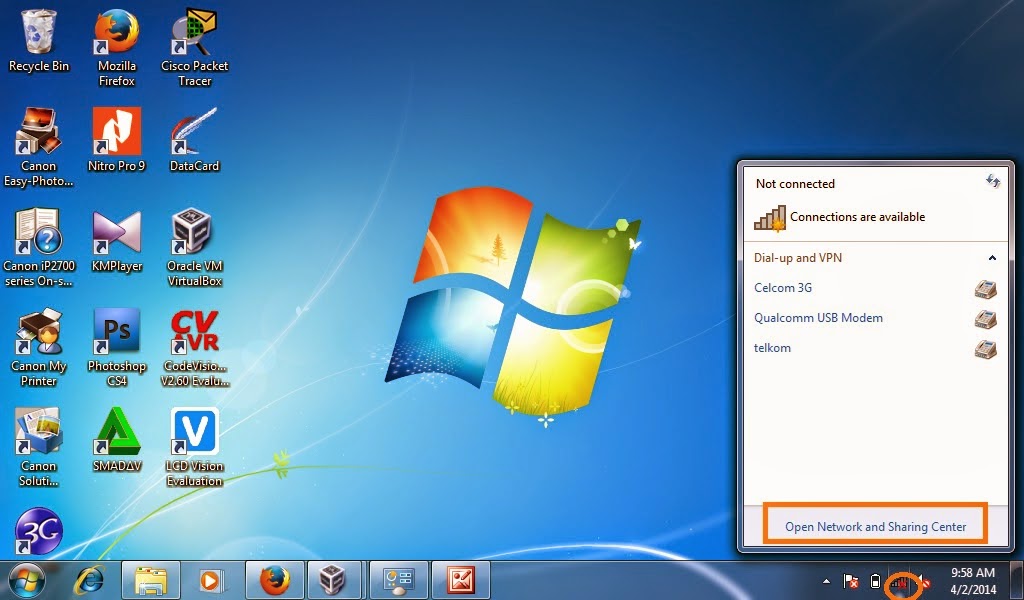This screenshot has width=1024, height=600.
Task: Launch Internet Explorer from the taskbar
Action: (91, 580)
